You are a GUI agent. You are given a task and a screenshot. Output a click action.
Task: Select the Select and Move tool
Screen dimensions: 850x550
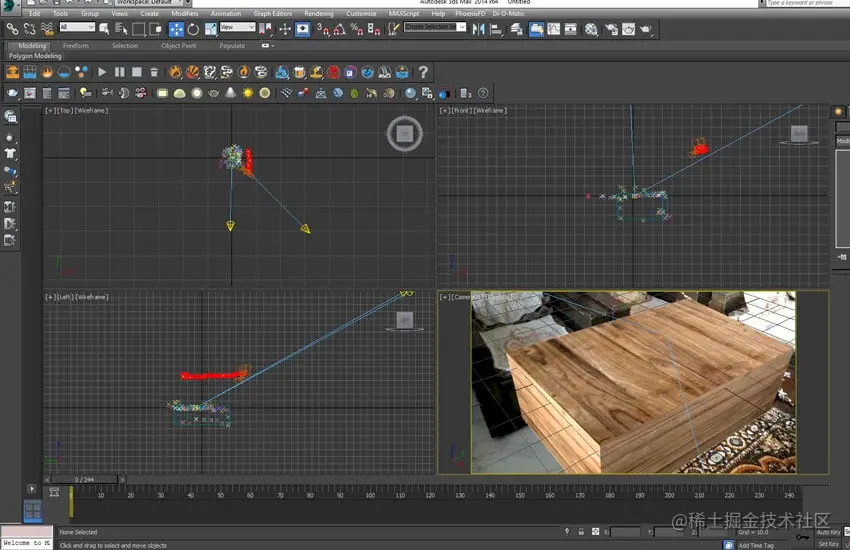point(176,29)
